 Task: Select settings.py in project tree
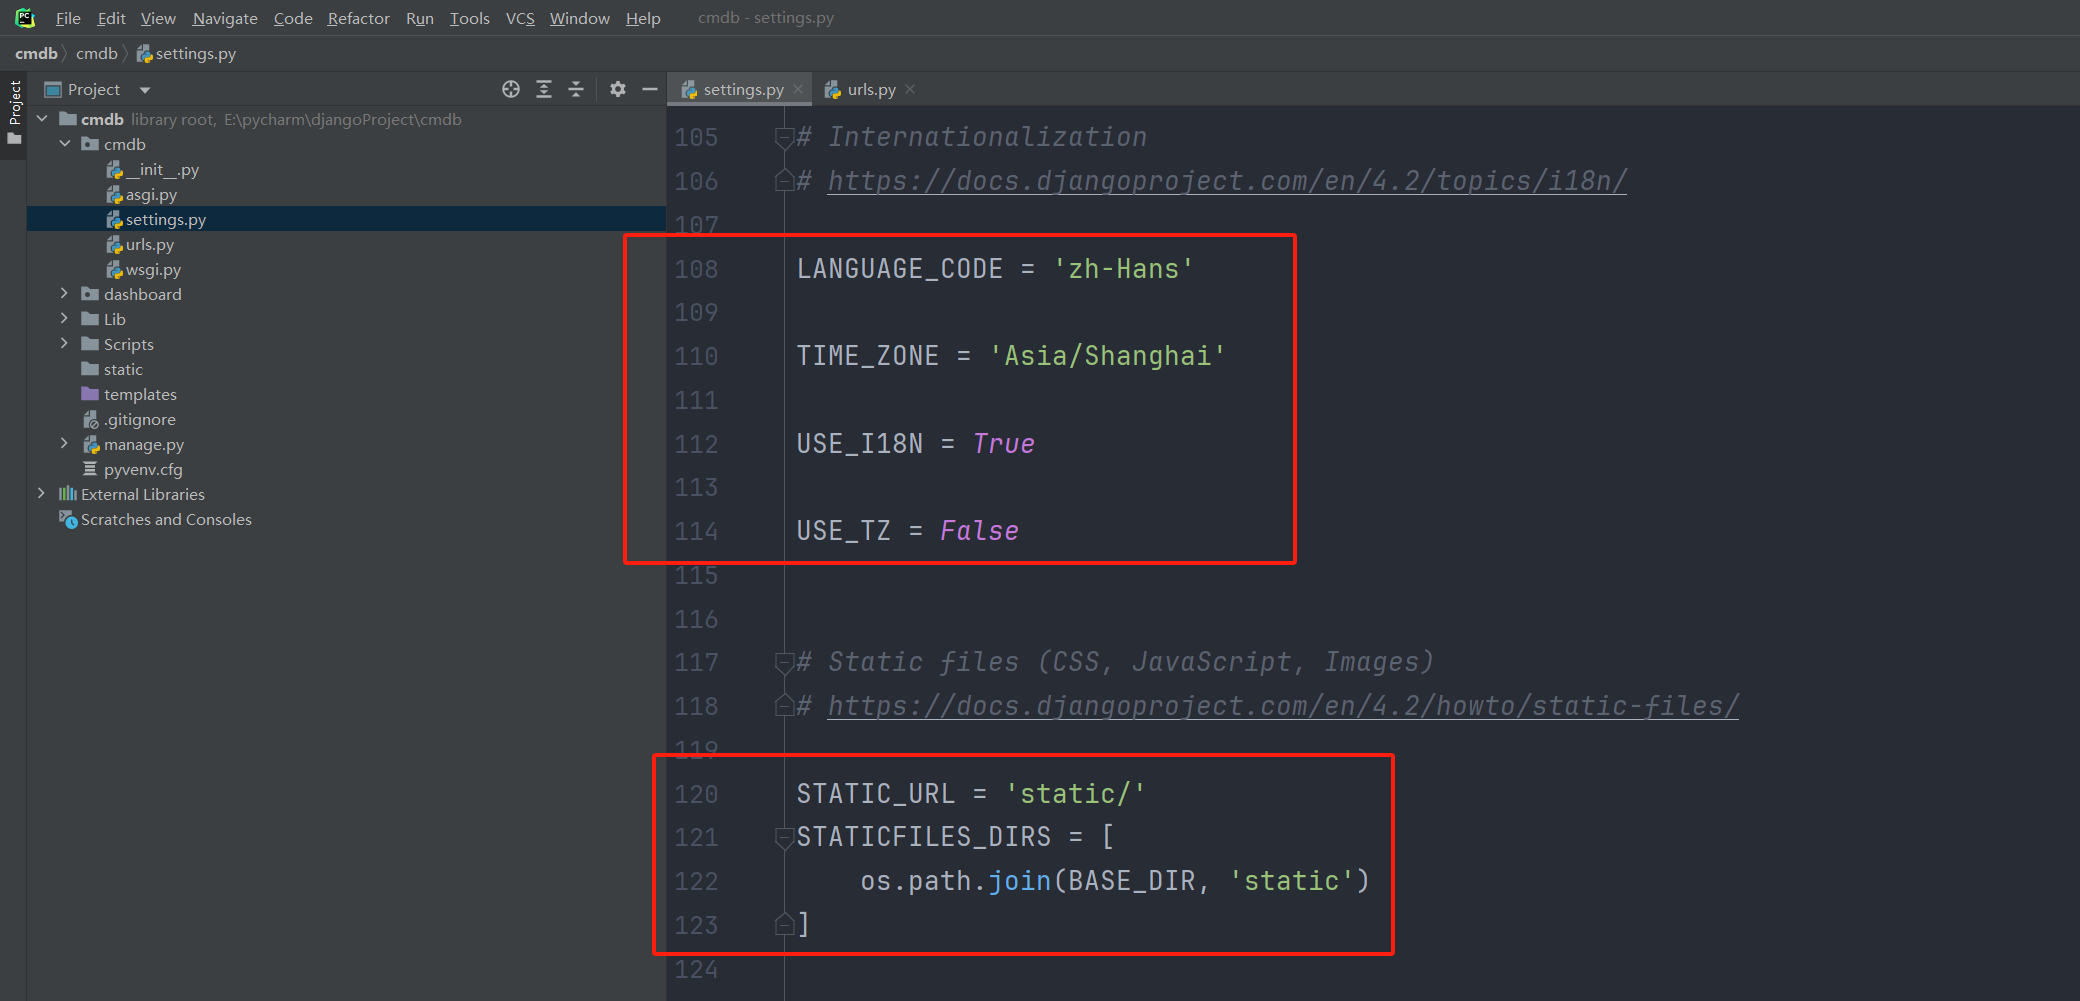tap(157, 219)
